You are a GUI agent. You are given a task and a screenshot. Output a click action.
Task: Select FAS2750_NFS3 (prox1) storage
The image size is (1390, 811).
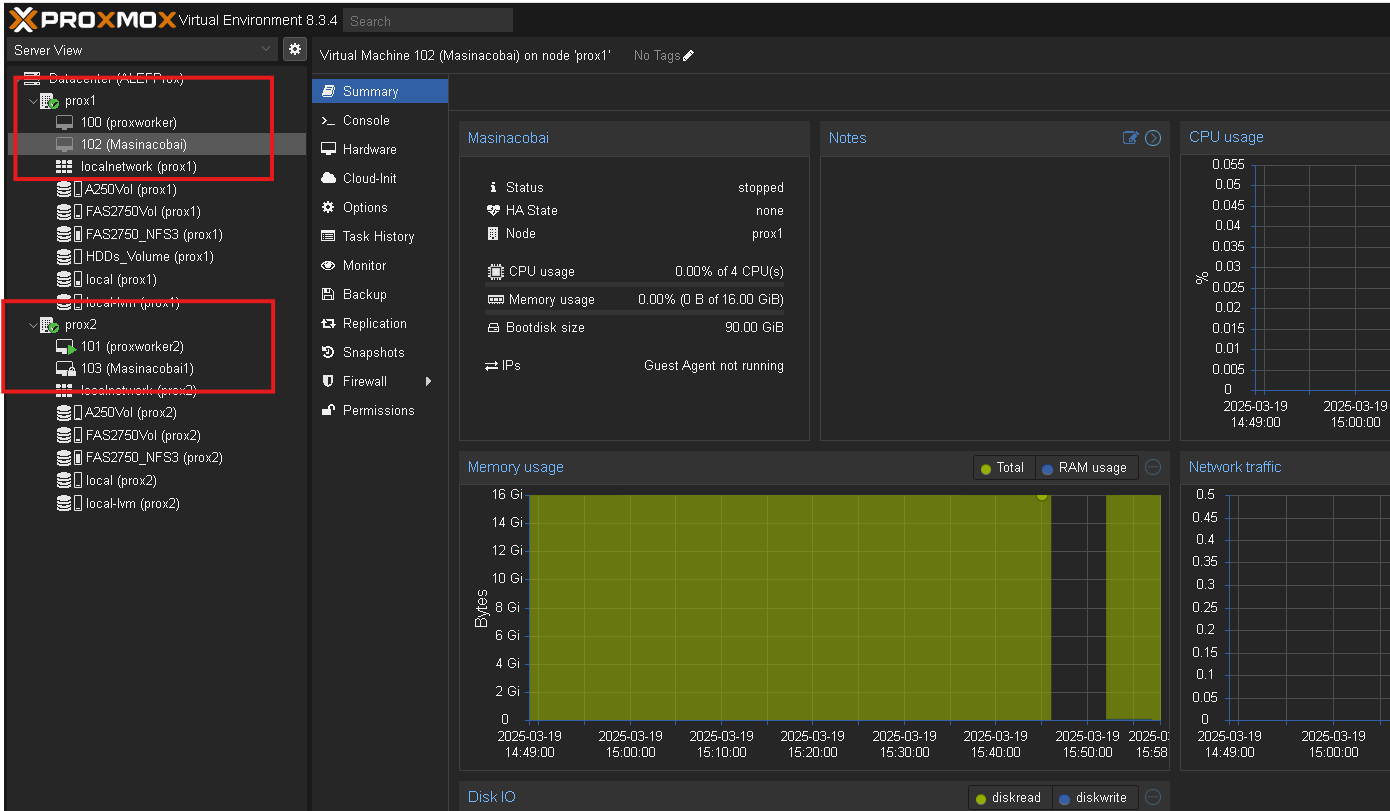[x=154, y=235]
